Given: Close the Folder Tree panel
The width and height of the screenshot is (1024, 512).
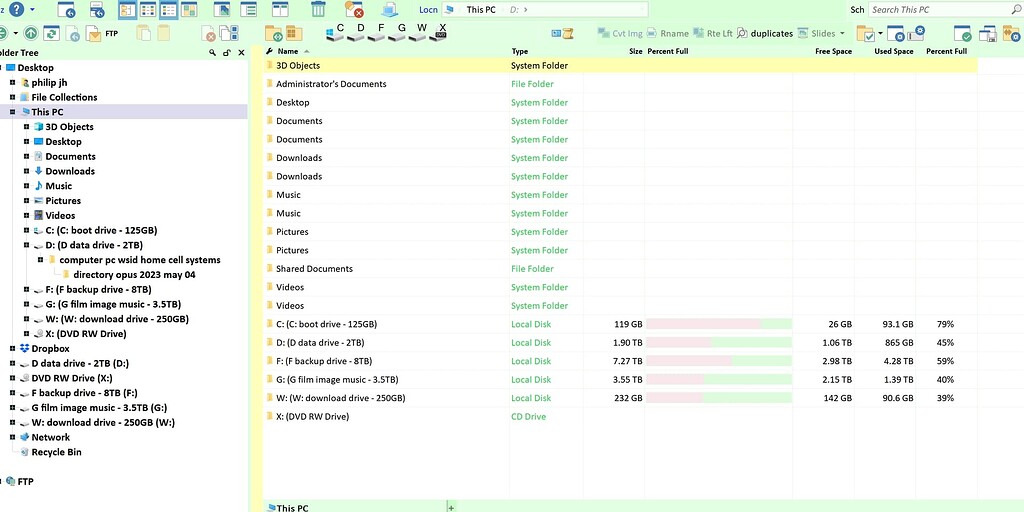Looking at the screenshot, I should point(241,53).
